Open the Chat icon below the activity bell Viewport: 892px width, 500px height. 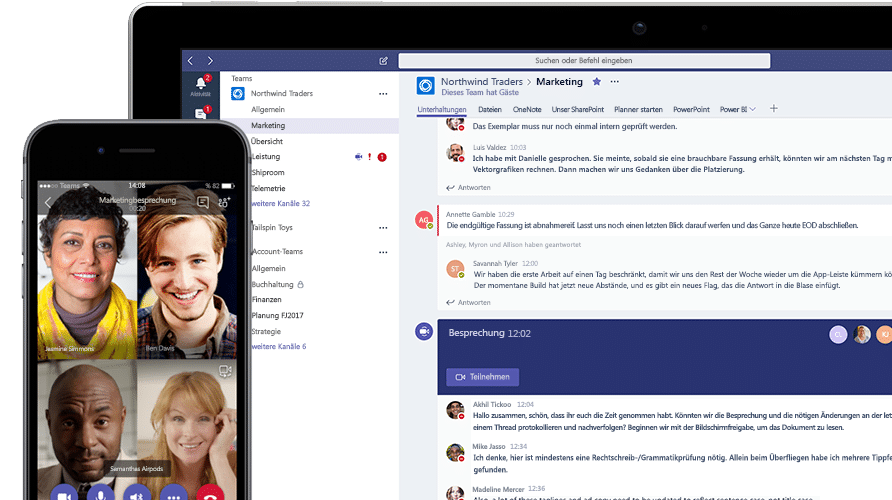click(x=201, y=113)
